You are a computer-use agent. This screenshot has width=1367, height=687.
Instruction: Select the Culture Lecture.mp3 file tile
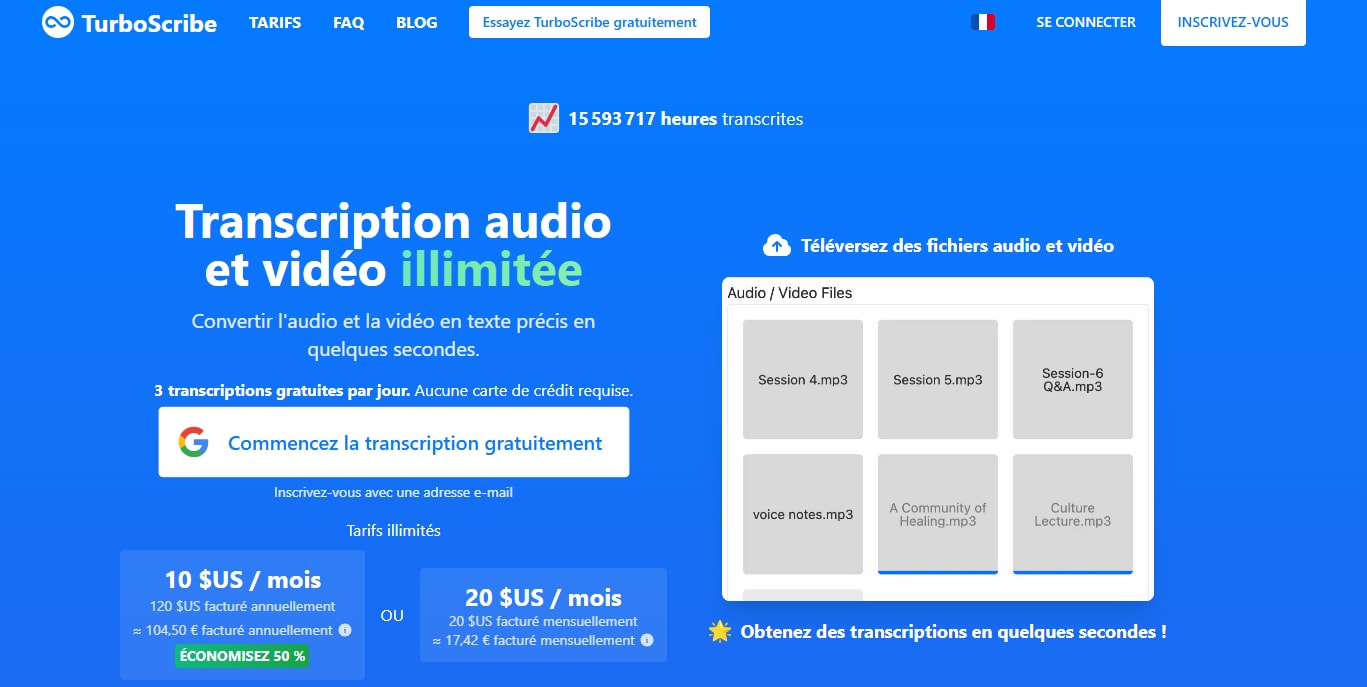[1073, 514]
